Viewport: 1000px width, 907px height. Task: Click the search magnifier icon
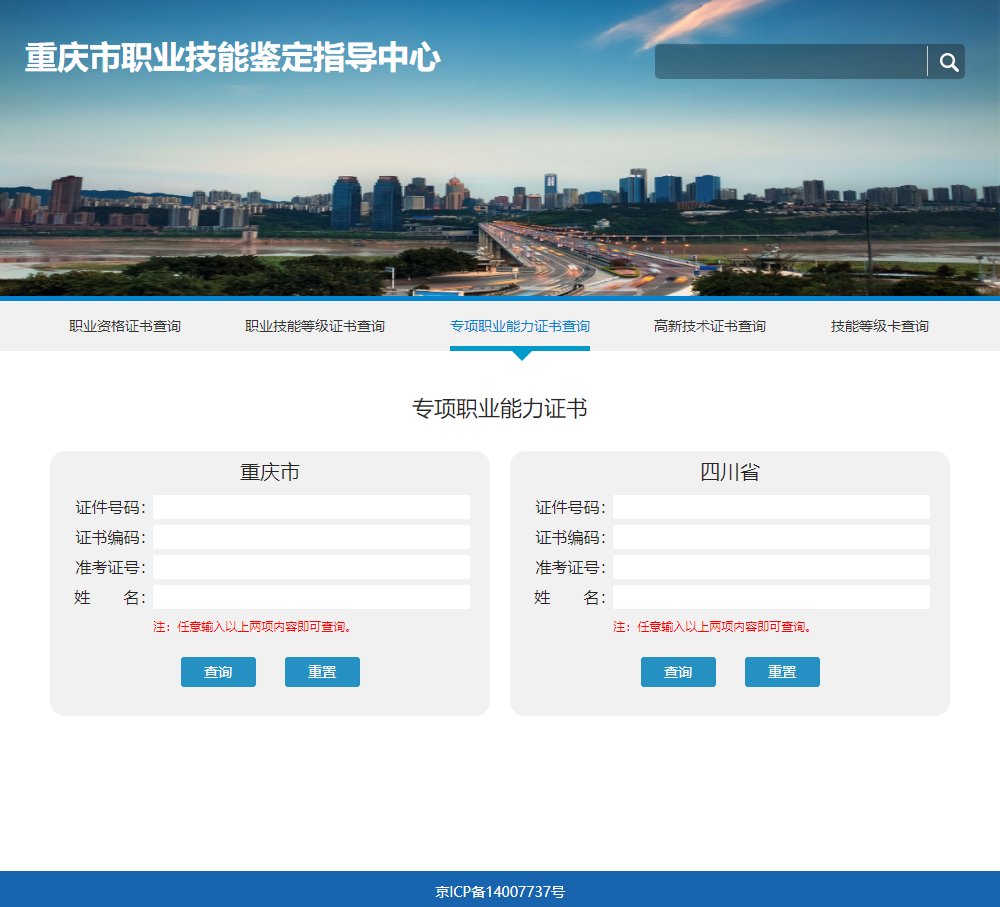pos(946,61)
